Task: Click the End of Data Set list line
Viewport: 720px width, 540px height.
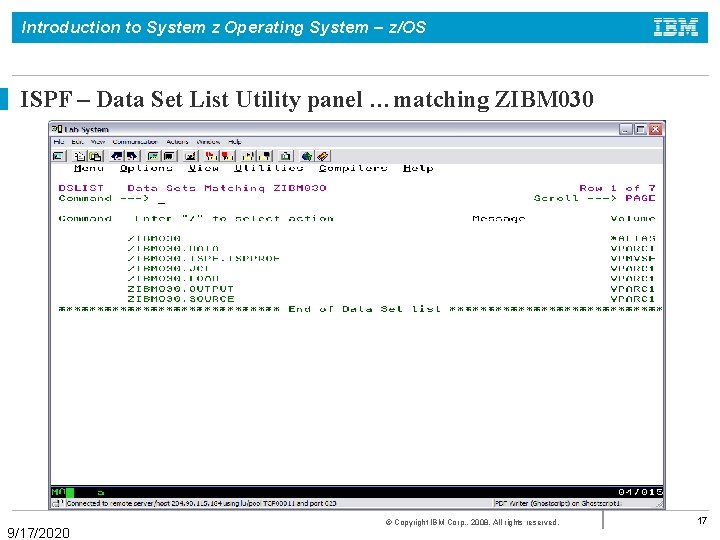Action: 360,309
